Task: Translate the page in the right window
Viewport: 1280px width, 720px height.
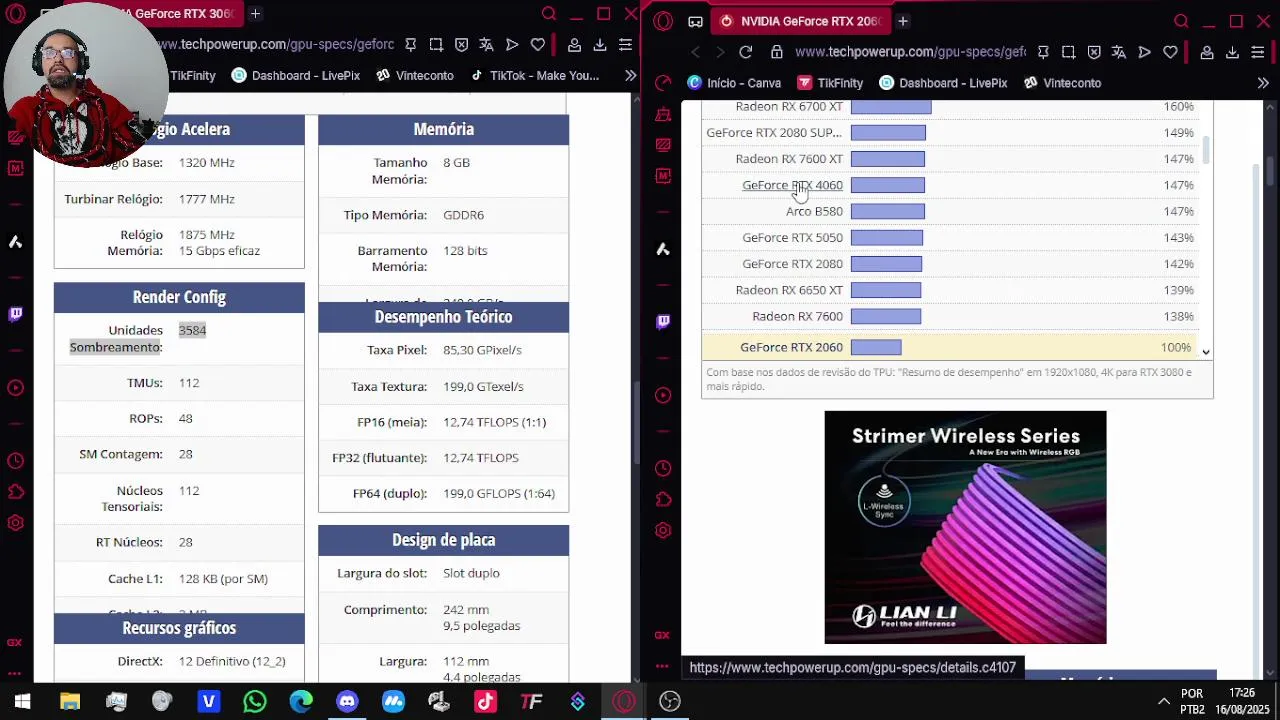Action: pyautogui.click(x=1119, y=52)
